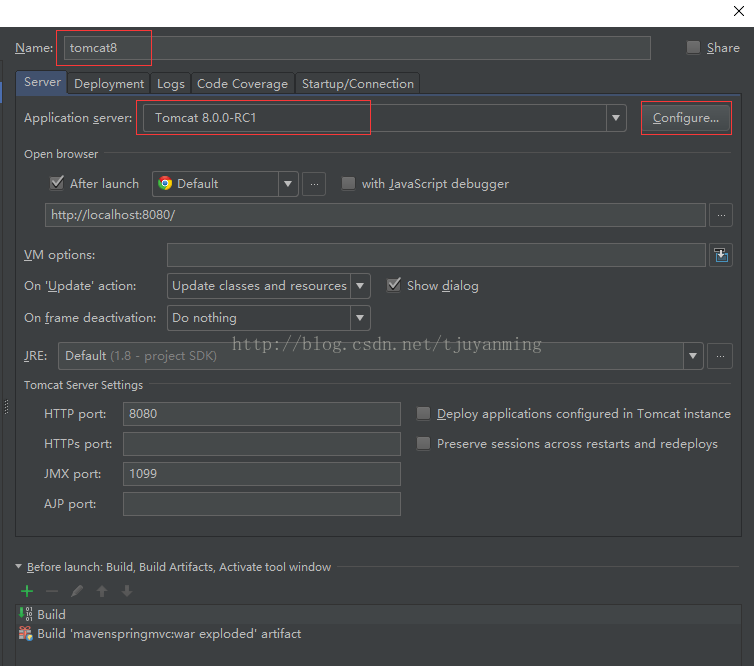Click the move task down arrow icon
754x666 pixels.
(127, 591)
